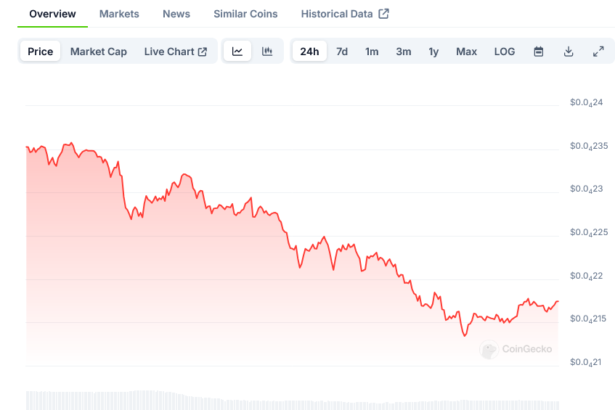This screenshot has height=410, width=615.
Task: Open the calendar date range picker
Action: point(538,52)
